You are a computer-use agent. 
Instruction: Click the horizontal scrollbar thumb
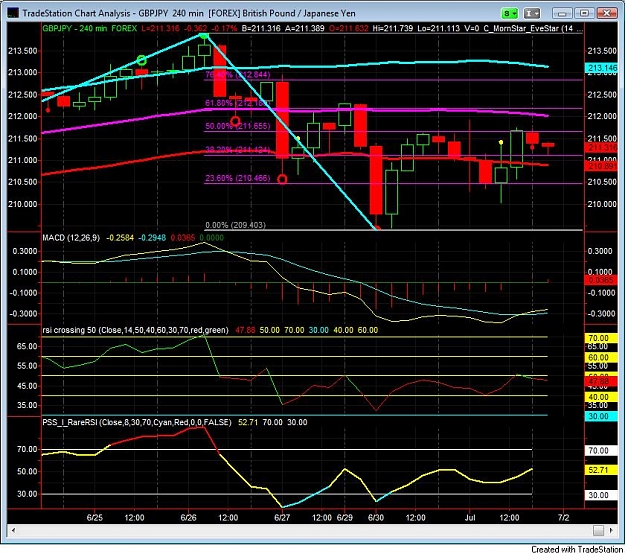pyautogui.click(x=598, y=530)
